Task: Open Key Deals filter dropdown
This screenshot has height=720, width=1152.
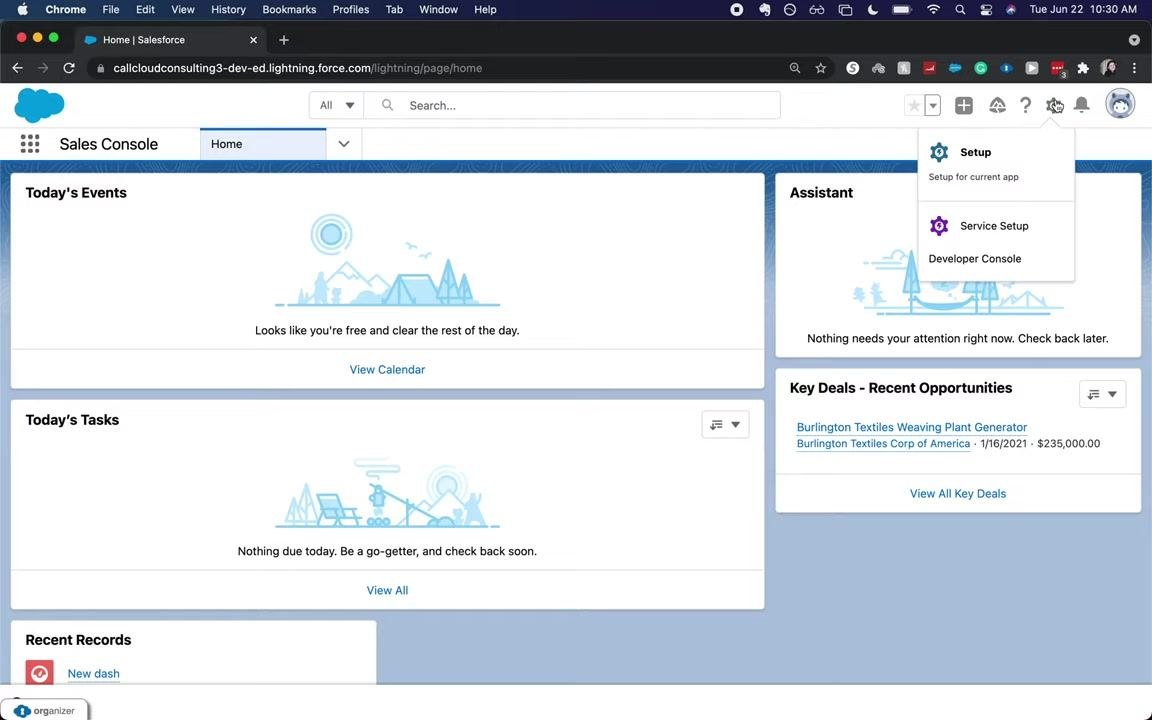Action: pos(1102,394)
